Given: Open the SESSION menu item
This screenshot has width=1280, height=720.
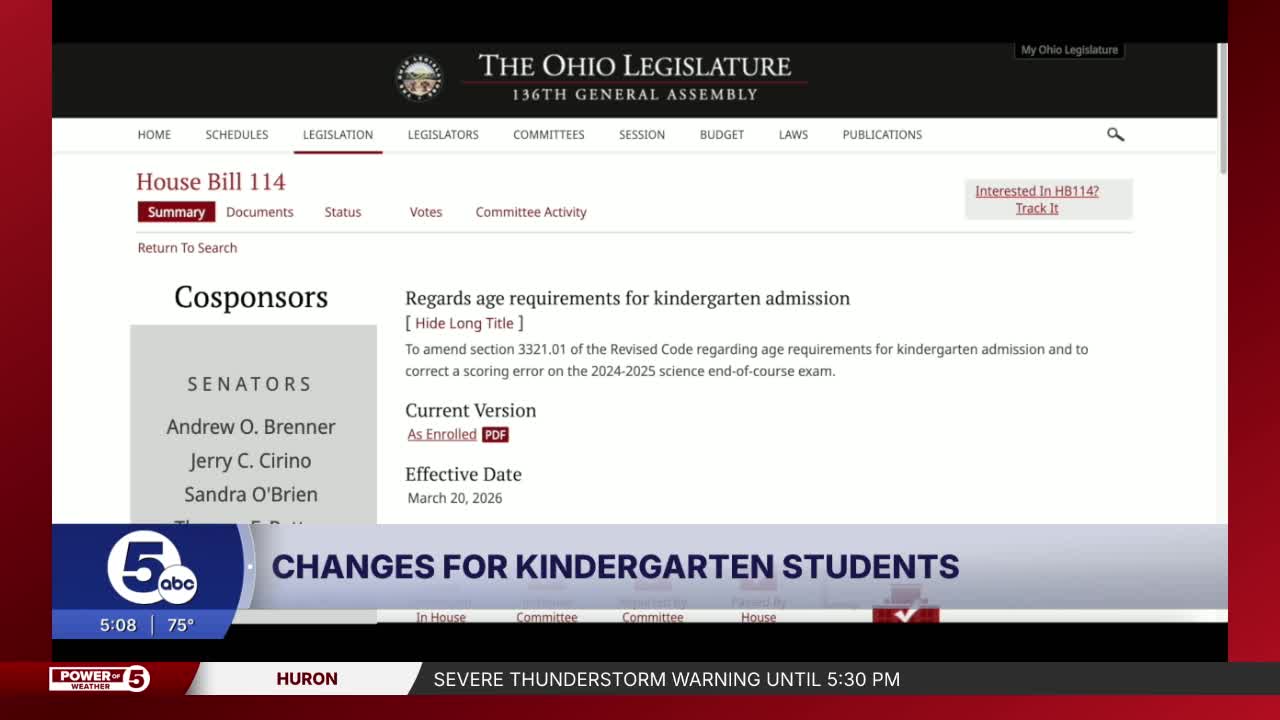Looking at the screenshot, I should (642, 135).
